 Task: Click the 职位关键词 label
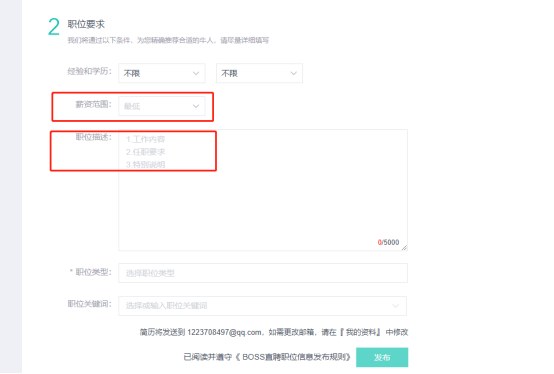pos(89,304)
